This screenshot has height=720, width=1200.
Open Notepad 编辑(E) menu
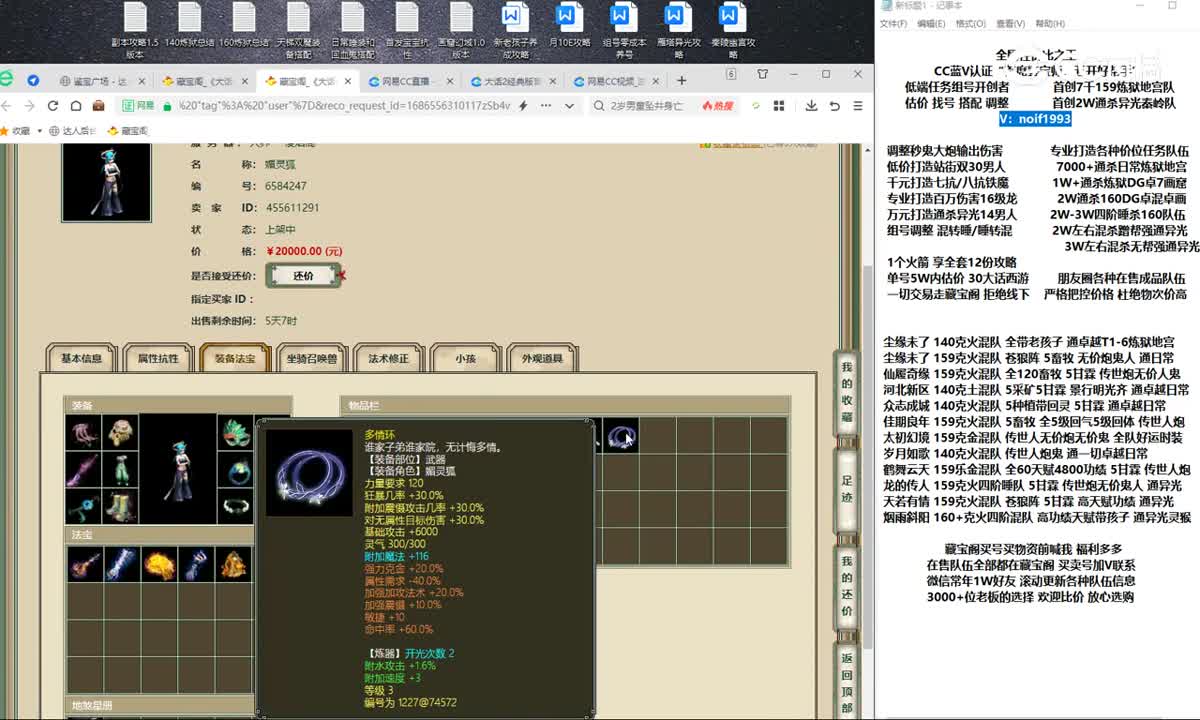pos(931,24)
